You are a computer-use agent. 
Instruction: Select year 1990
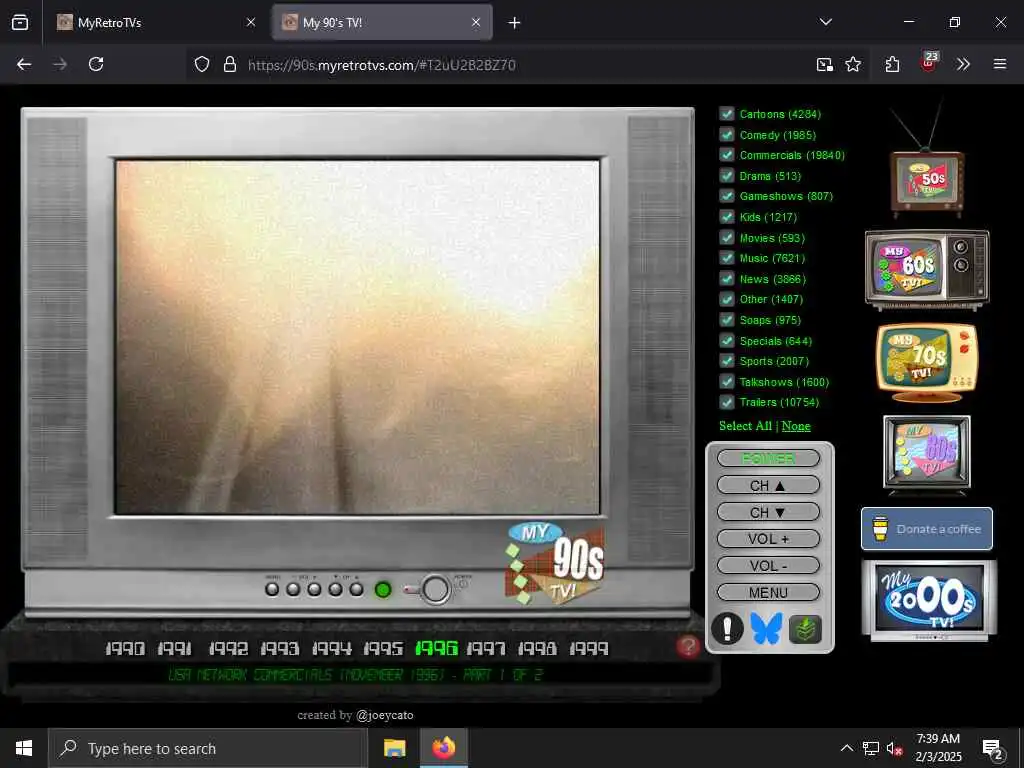click(x=125, y=648)
